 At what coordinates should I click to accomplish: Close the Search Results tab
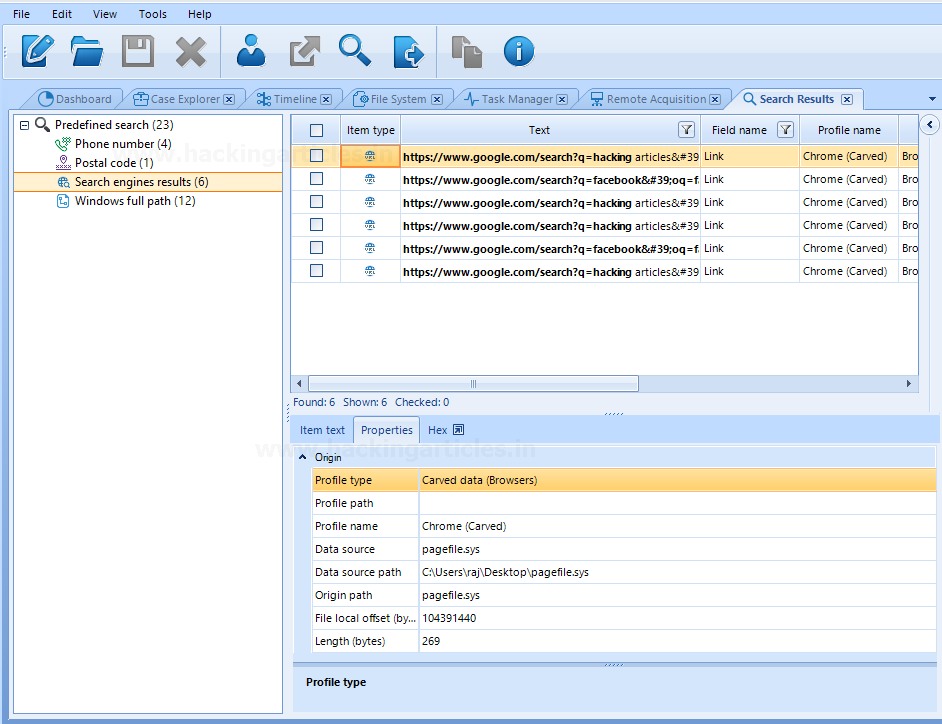[847, 99]
